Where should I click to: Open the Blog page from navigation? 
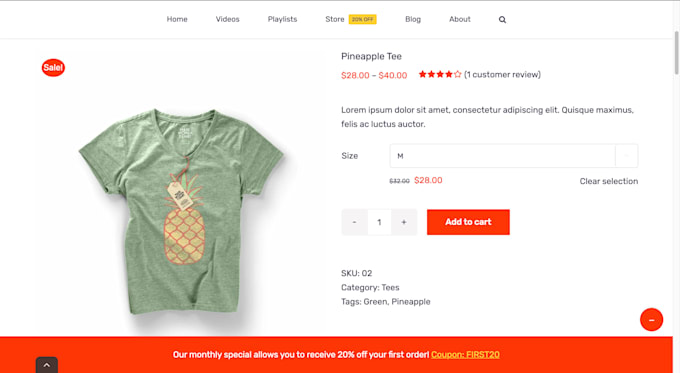click(413, 19)
